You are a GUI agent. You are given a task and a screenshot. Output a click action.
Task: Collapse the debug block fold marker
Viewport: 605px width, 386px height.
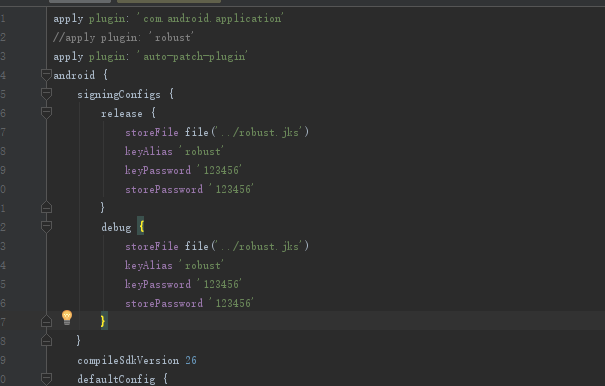pyautogui.click(x=46, y=227)
